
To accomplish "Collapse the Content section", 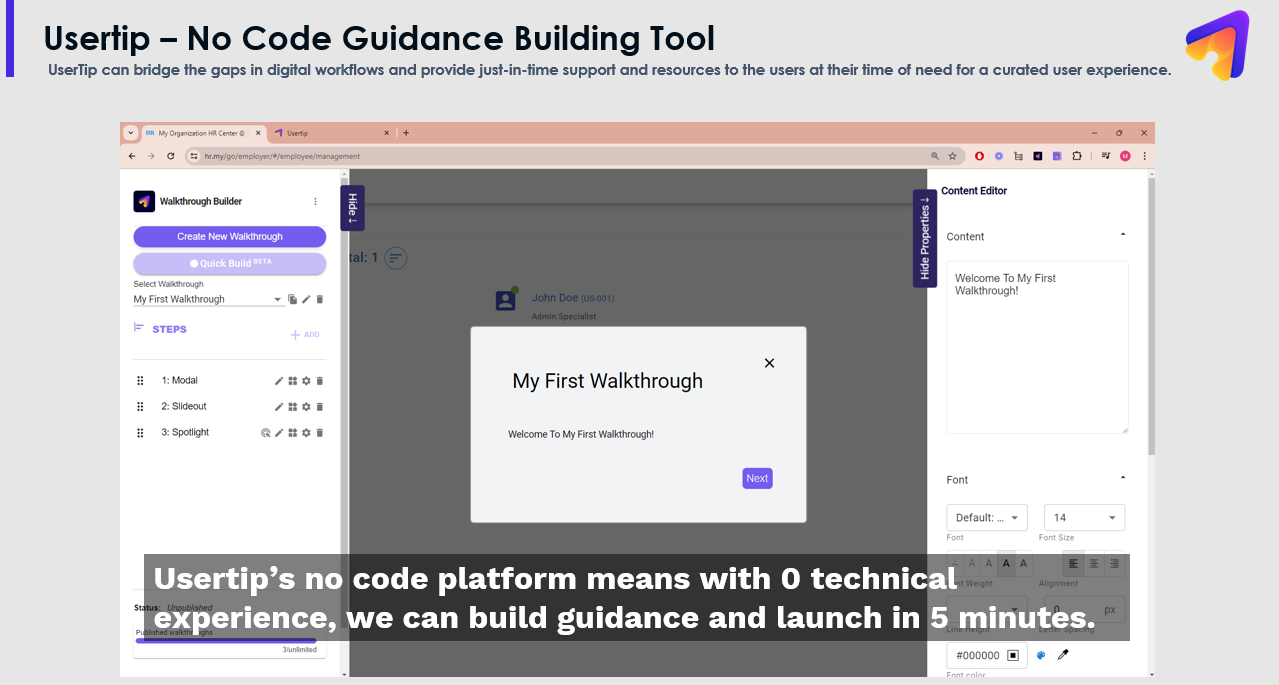I will [x=1123, y=236].
